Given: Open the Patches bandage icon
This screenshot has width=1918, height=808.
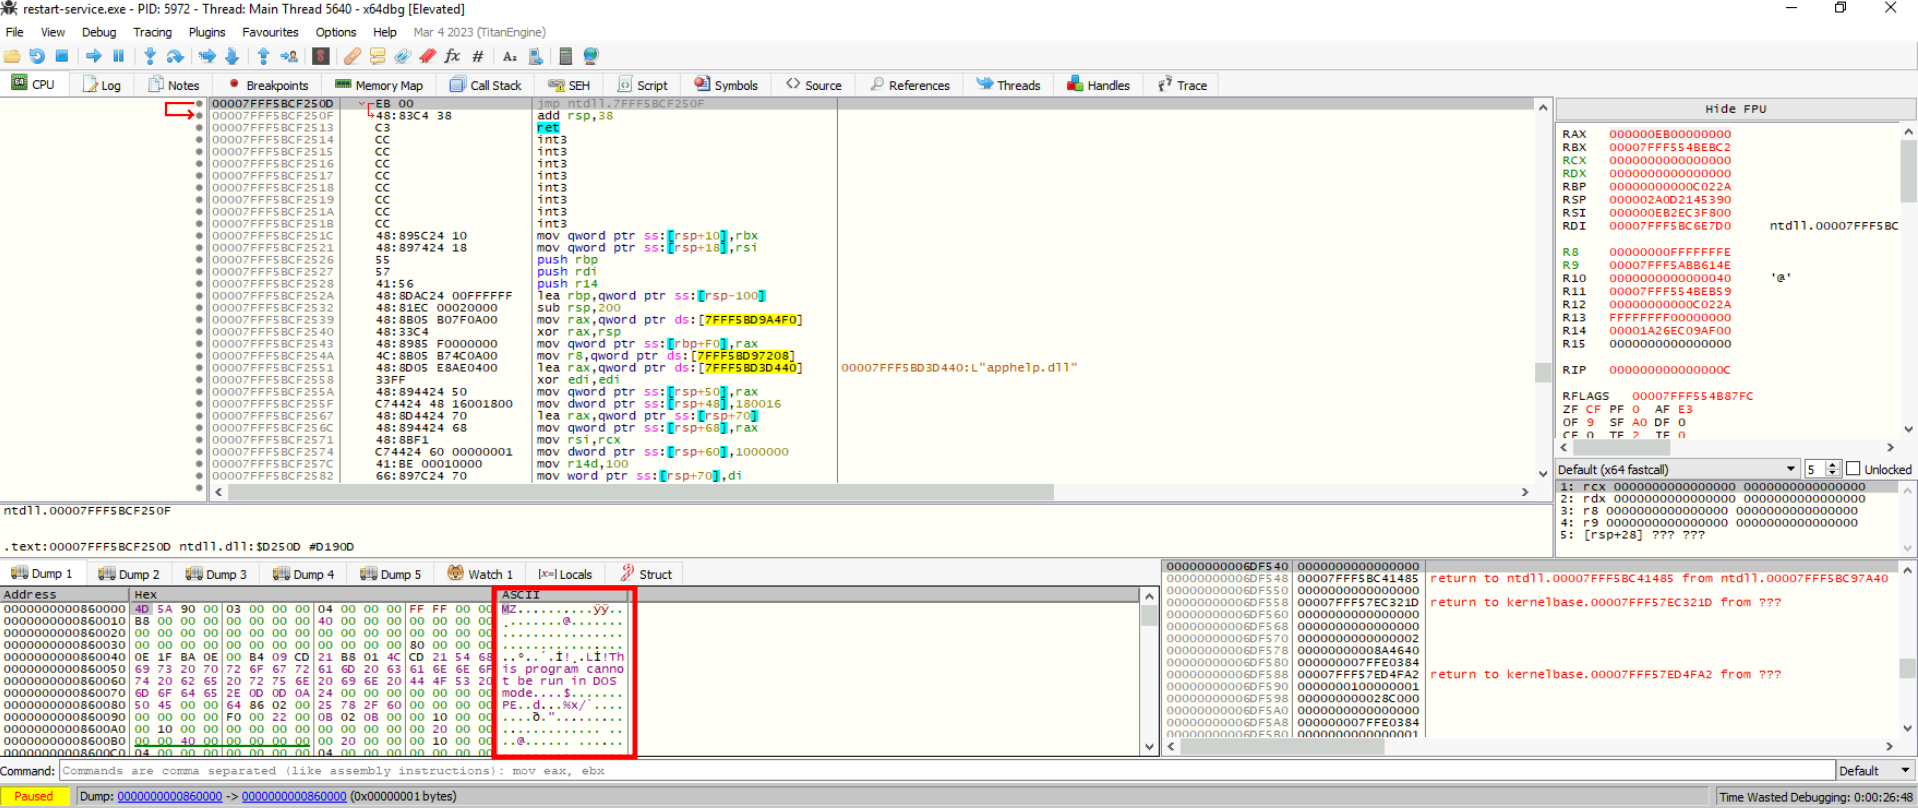Looking at the screenshot, I should pos(352,56).
